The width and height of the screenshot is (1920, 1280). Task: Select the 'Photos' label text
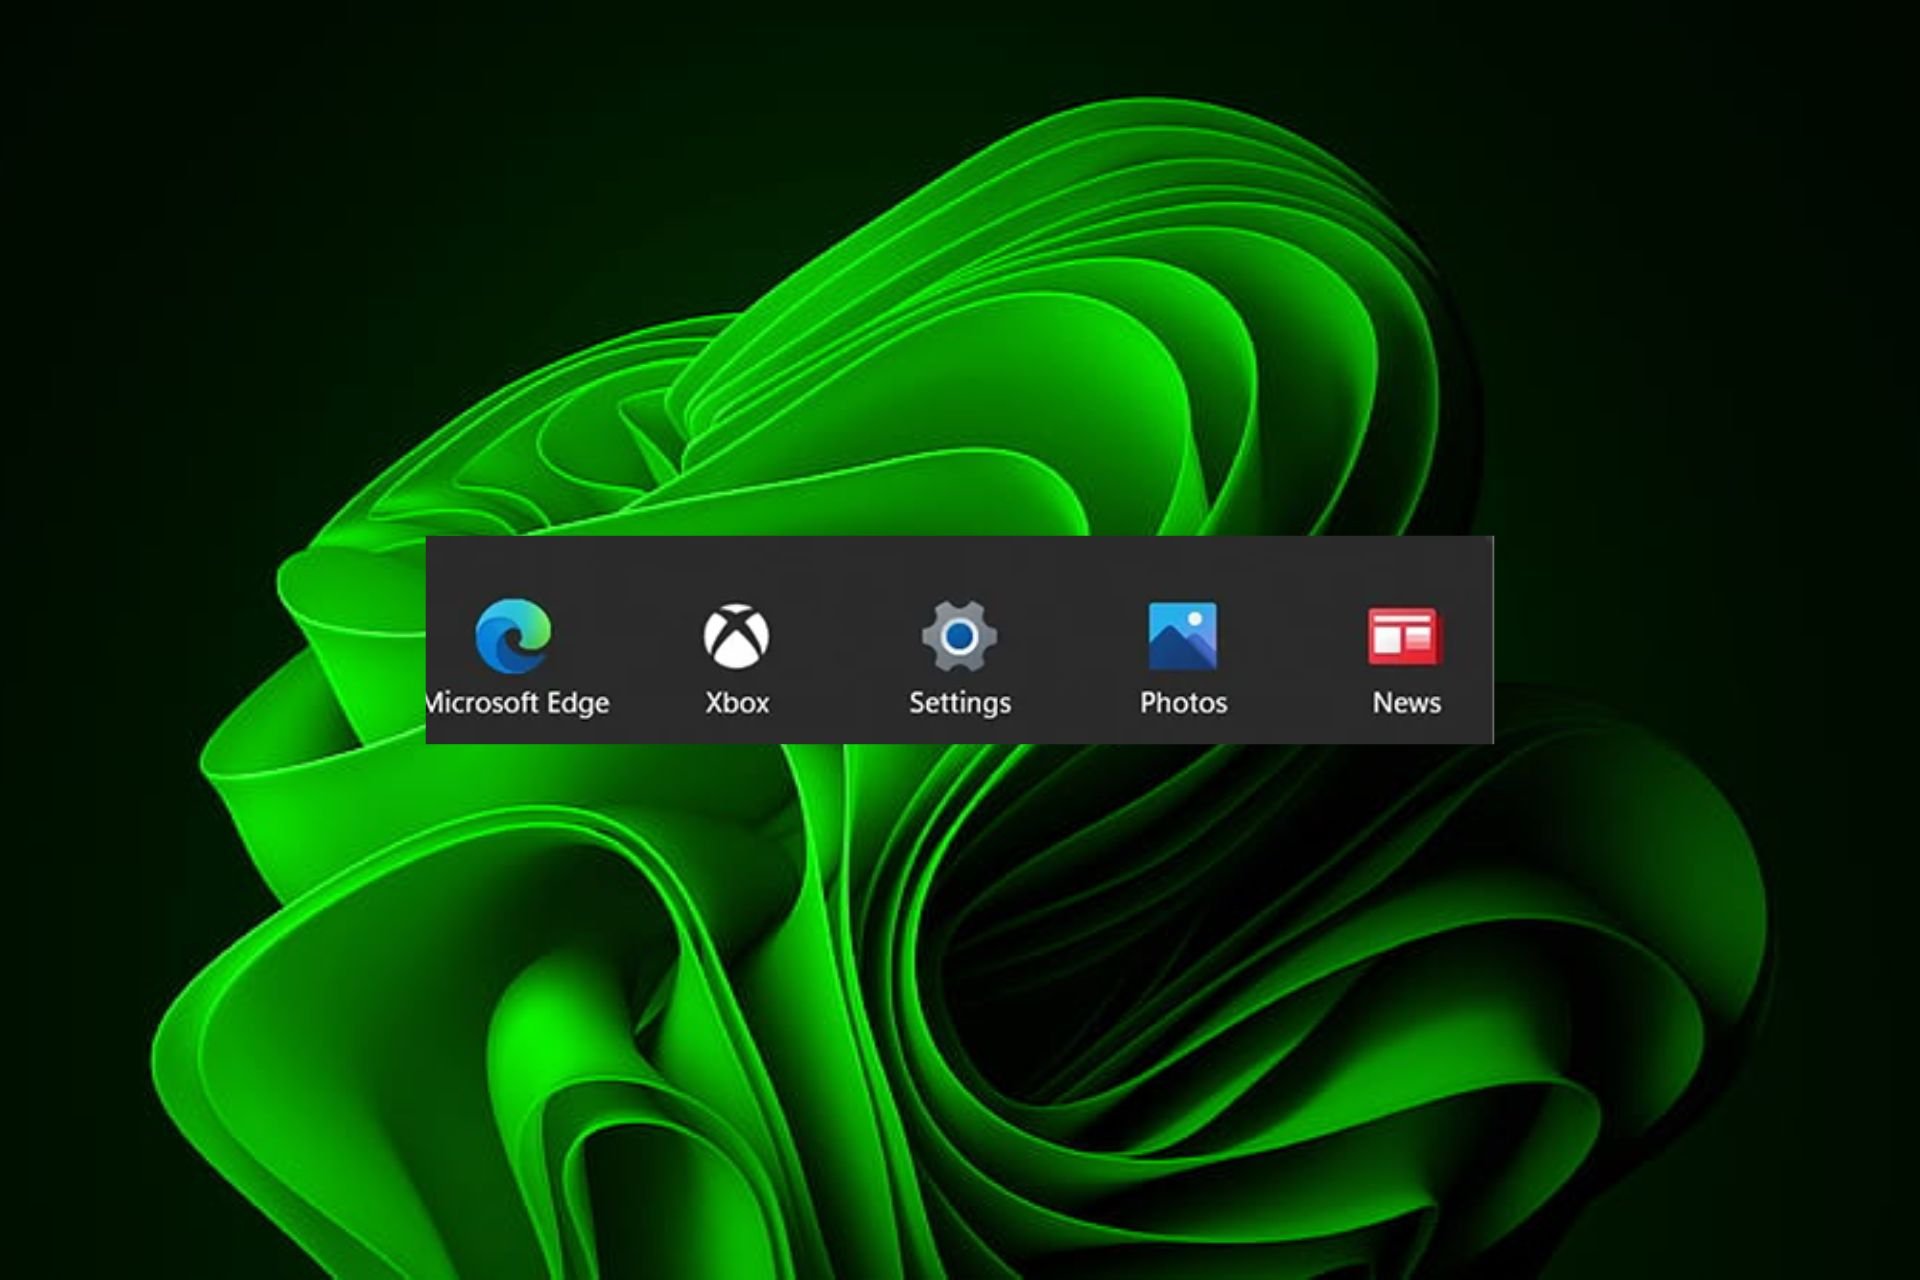1184,703
